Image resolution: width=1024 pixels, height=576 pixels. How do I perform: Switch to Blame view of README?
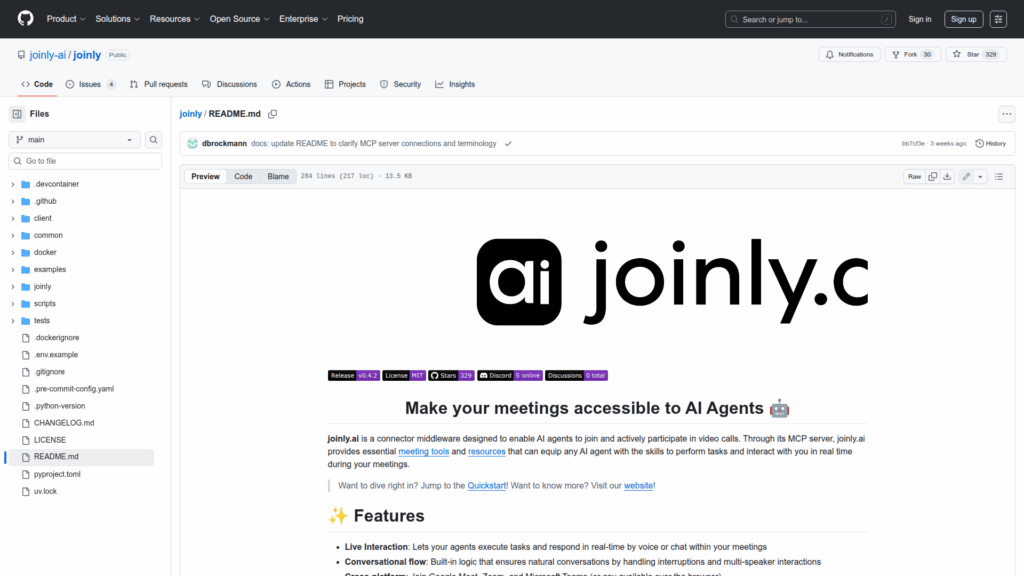[x=278, y=176]
